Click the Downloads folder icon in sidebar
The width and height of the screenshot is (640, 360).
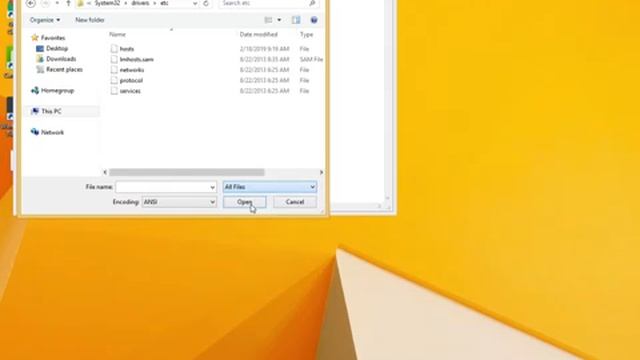pyautogui.click(x=40, y=59)
